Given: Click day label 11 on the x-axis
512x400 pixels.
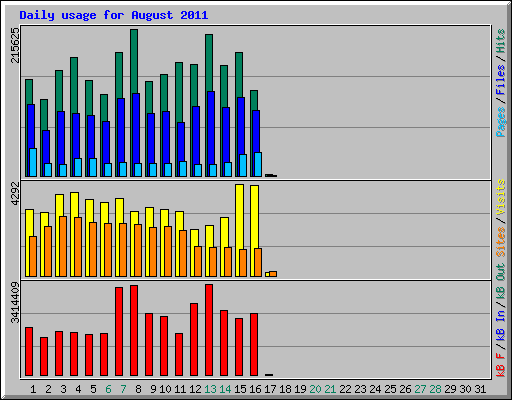Looking at the screenshot, I should [180, 389].
